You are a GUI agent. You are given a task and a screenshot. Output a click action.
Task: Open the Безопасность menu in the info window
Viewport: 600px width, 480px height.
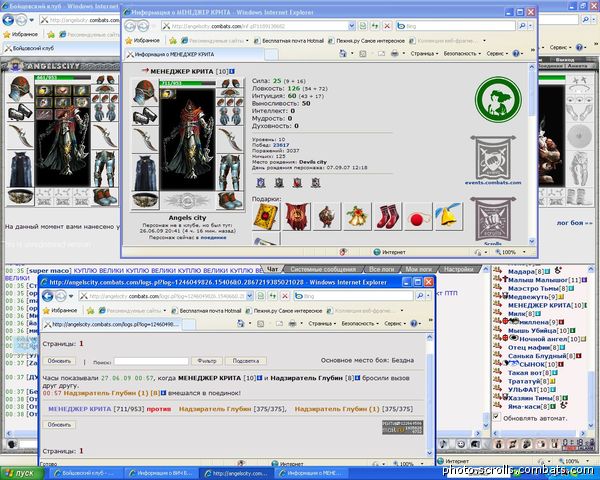[462, 54]
